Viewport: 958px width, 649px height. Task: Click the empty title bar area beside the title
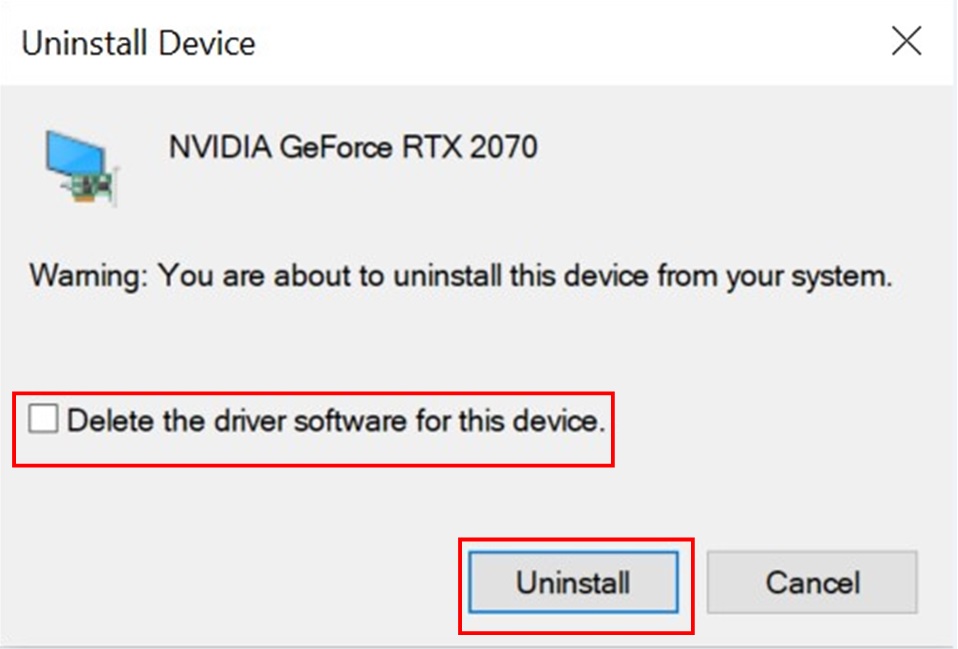click(x=568, y=42)
